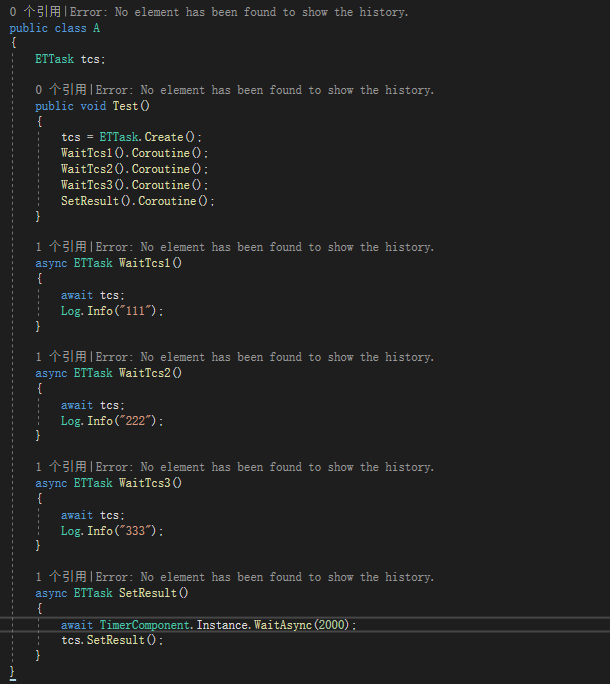Click the history error message above WaitTcs2 method
The height and width of the screenshot is (684, 610).
(265, 357)
